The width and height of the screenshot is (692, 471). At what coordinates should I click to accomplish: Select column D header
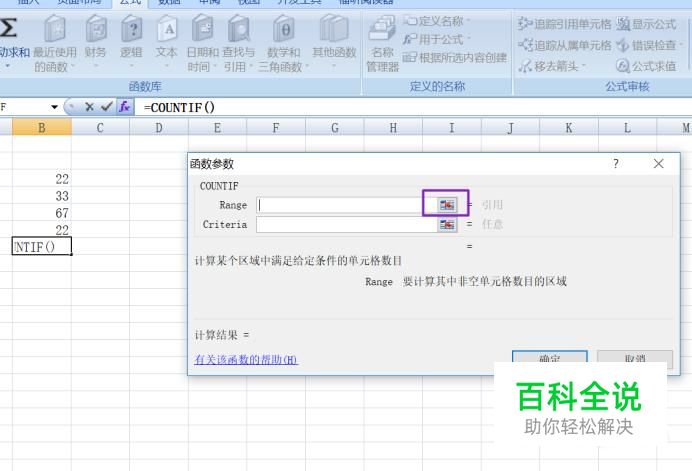pyautogui.click(x=159, y=128)
